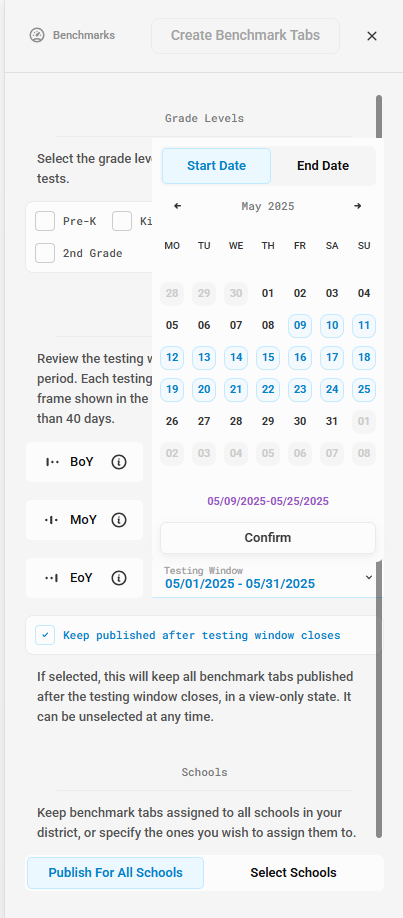Check the Pre-K grade checkbox
The image size is (403, 918).
pos(45,222)
